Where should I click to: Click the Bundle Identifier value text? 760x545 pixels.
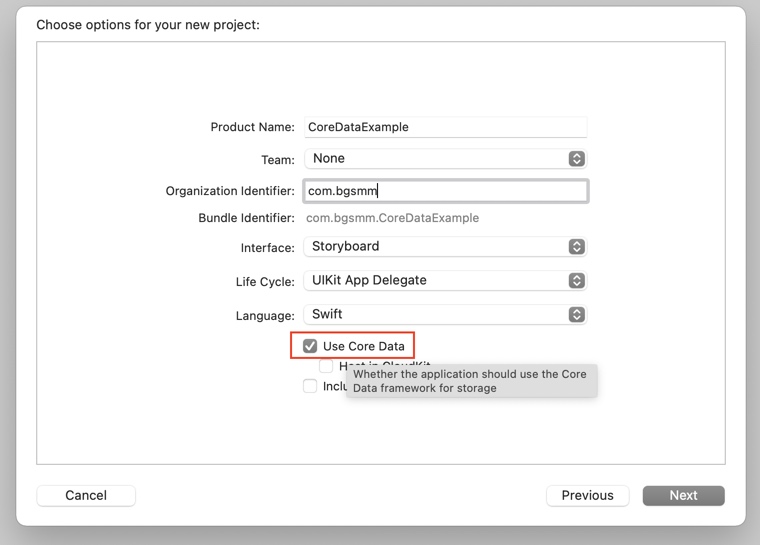[x=392, y=218]
